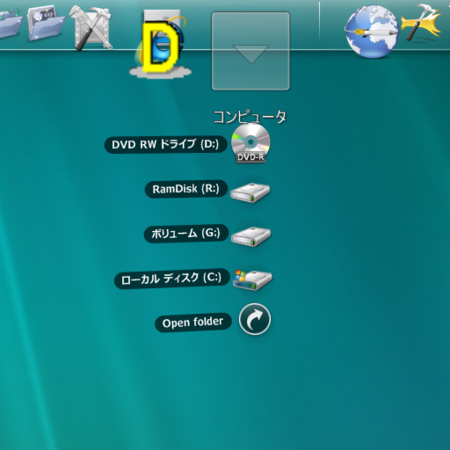Open the pictures folder icon in dock
This screenshot has width=450, height=450.
coord(45,23)
